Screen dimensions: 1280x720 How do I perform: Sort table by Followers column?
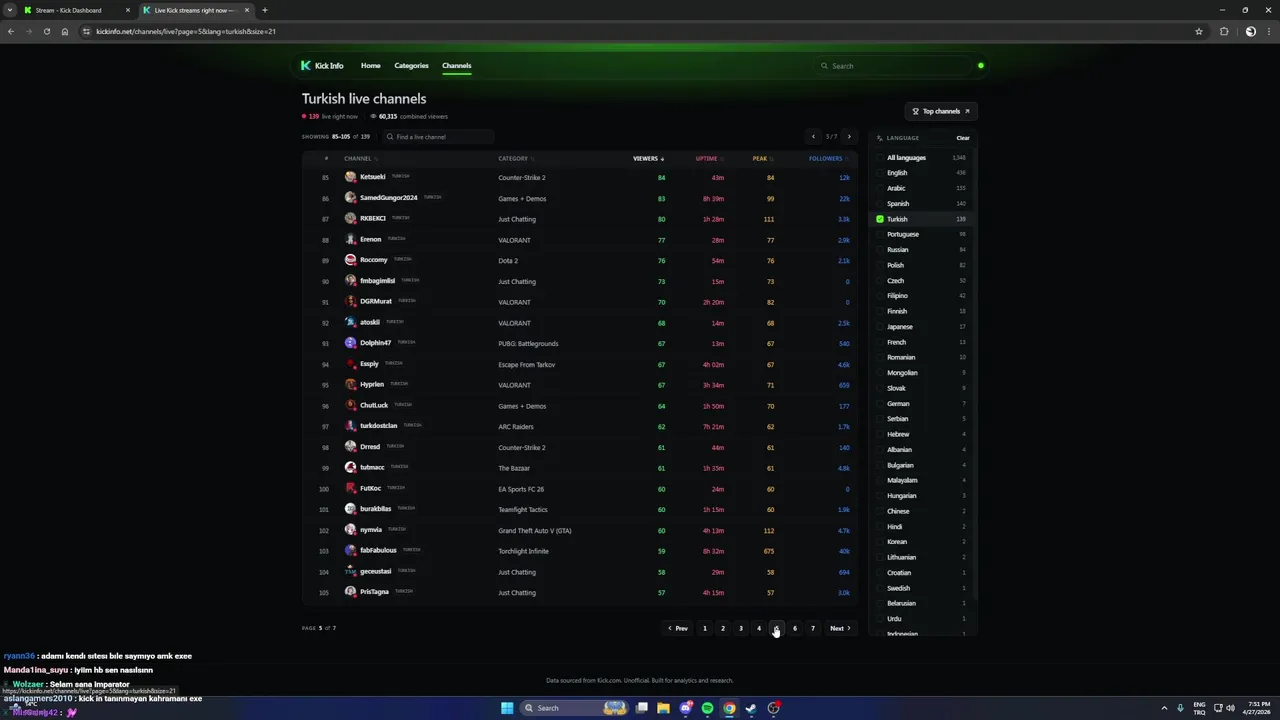[x=828, y=158]
